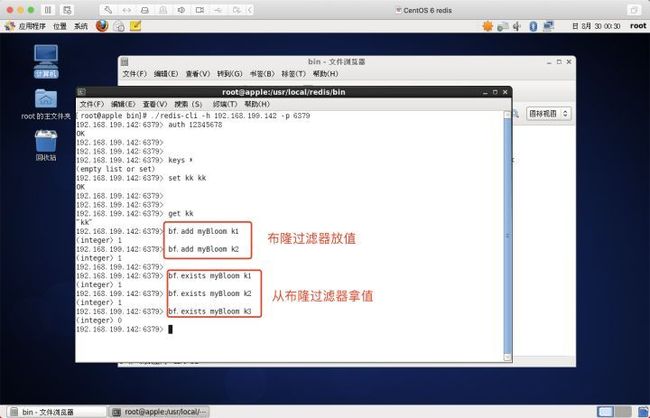The width and height of the screenshot is (650, 418).
Task: Maximize the file browser window
Action: coord(559,62)
